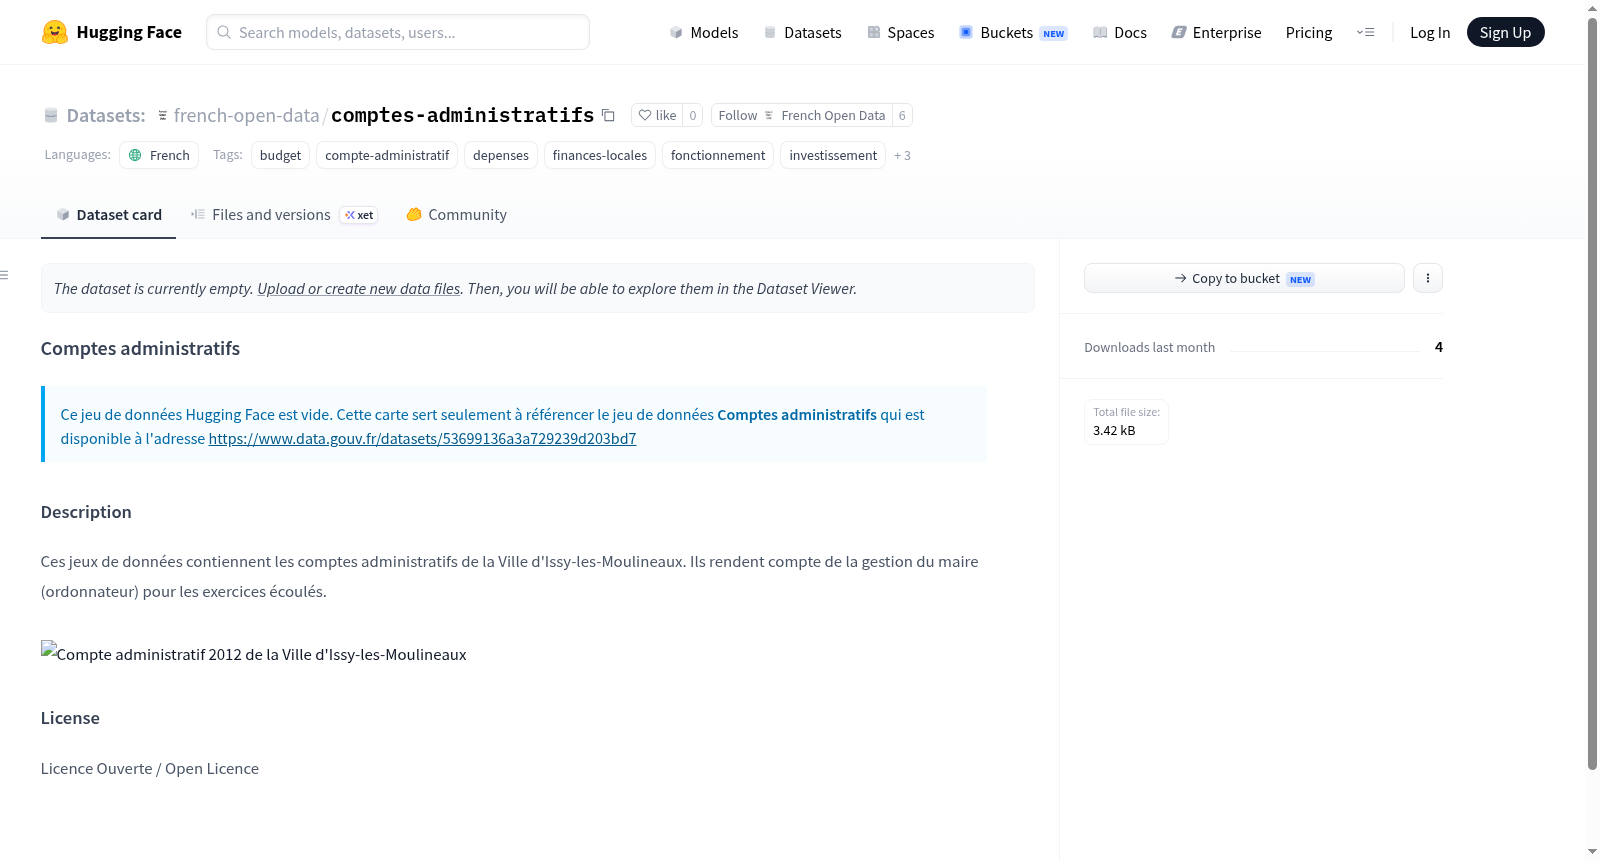Open the Docs page
Viewport: 1600px width, 861px height.
pyautogui.click(x=1120, y=32)
